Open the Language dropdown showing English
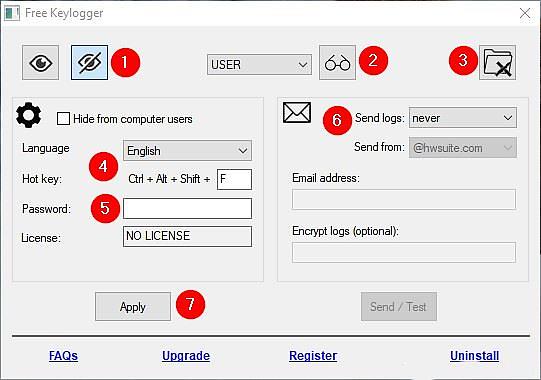 (187, 150)
